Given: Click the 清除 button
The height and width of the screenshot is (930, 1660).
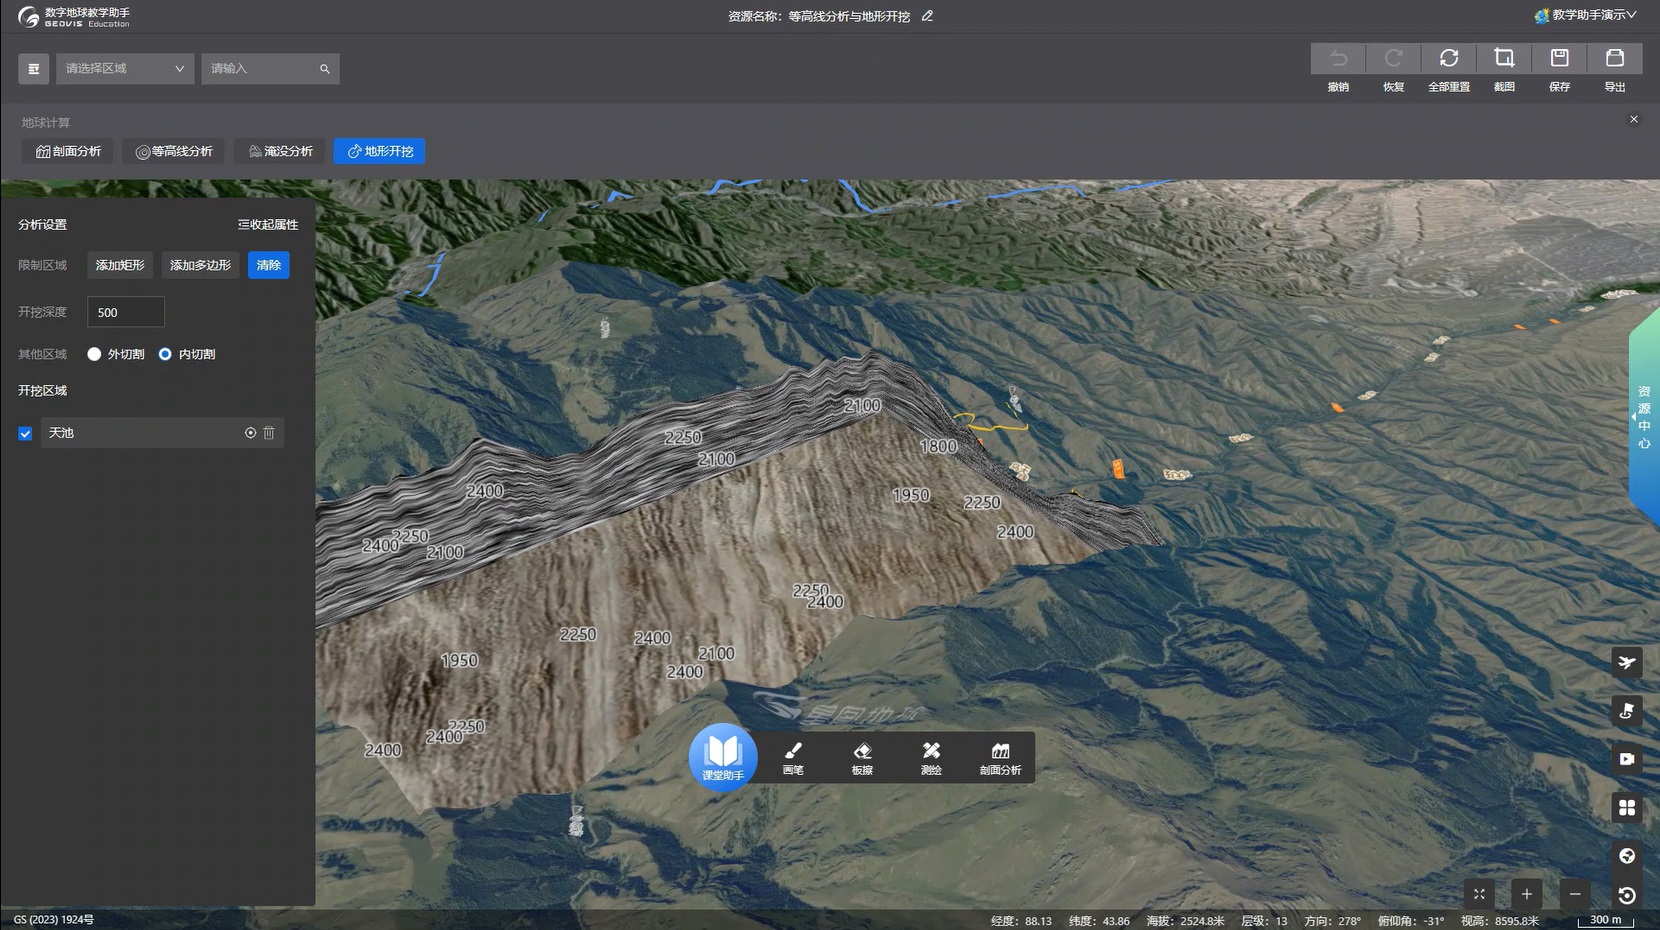Looking at the screenshot, I should tap(269, 265).
